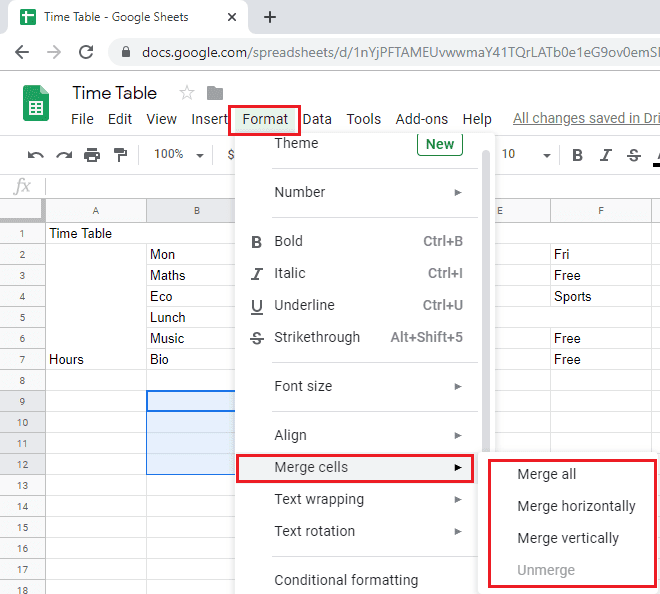Open the Google Sheets home icon

coord(36,103)
